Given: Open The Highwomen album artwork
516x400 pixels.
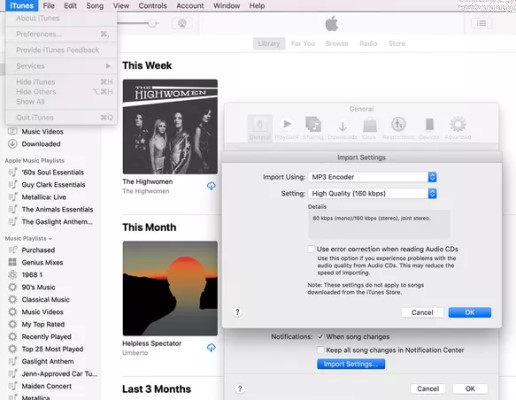Looking at the screenshot, I should 170,127.
